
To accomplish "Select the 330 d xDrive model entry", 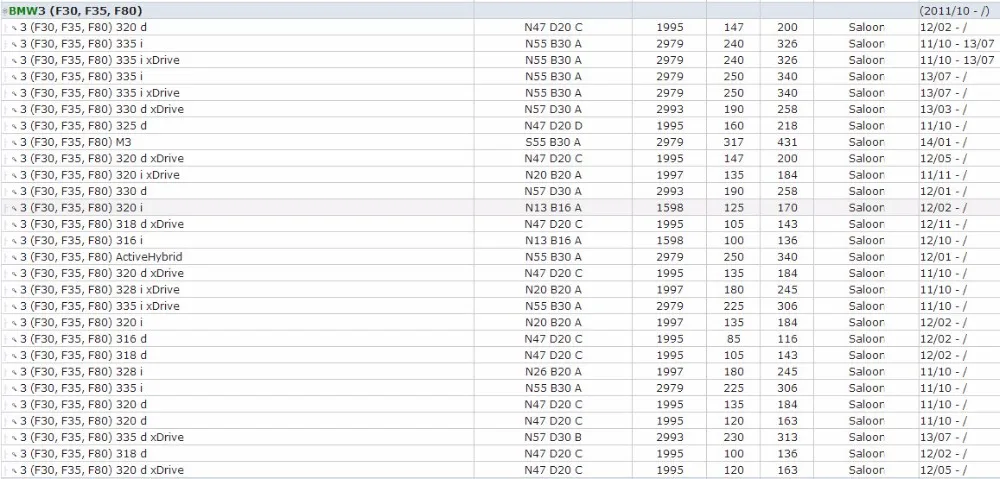I will coord(102,109).
